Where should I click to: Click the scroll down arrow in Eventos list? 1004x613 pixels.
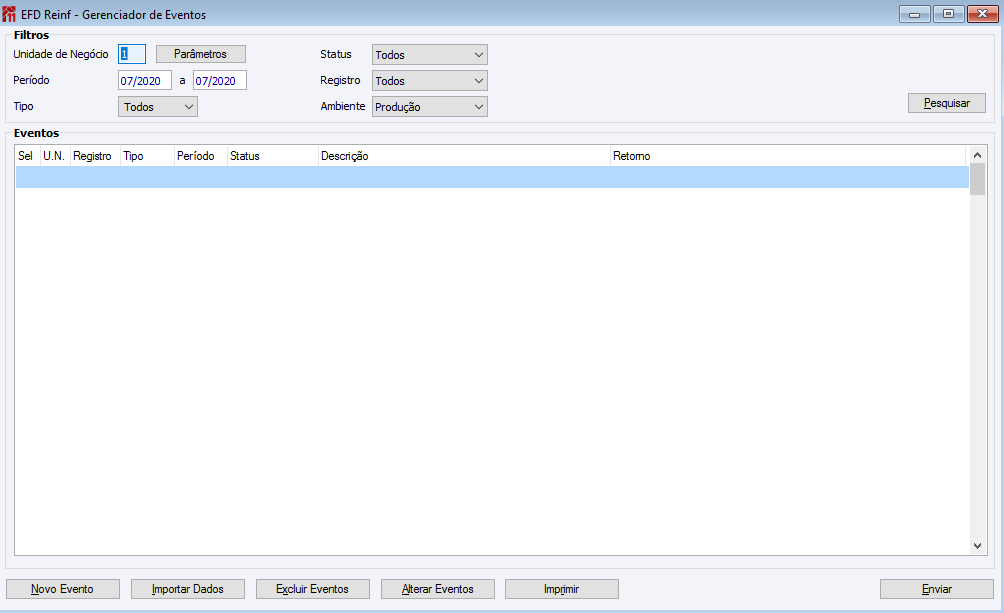(x=977, y=546)
